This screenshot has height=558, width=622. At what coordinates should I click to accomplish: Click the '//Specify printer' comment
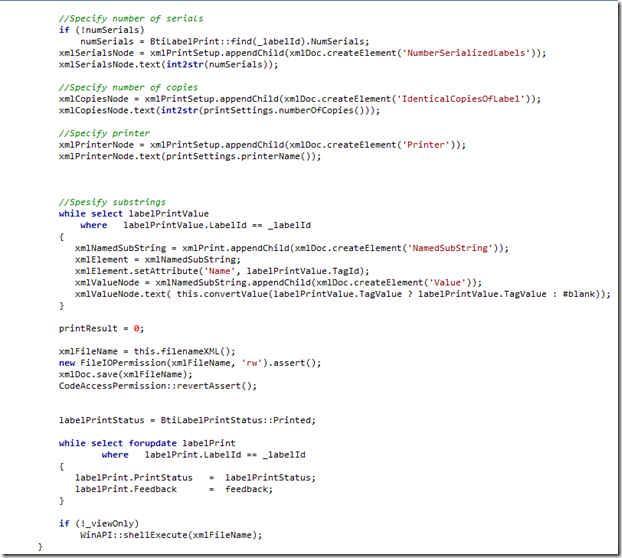[x=104, y=133]
